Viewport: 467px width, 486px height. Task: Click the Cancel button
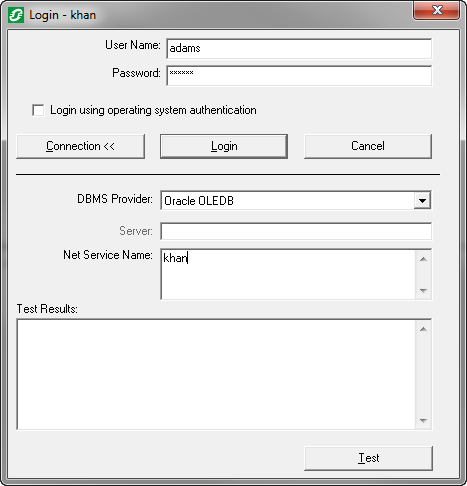(368, 146)
